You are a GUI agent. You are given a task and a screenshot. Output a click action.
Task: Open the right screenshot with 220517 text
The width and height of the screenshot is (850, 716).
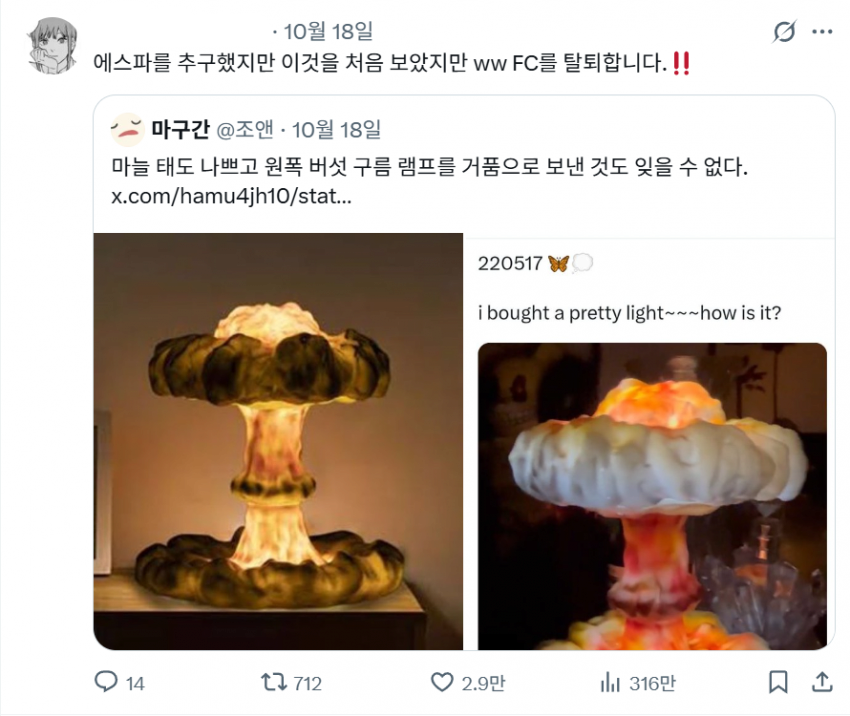pos(649,444)
